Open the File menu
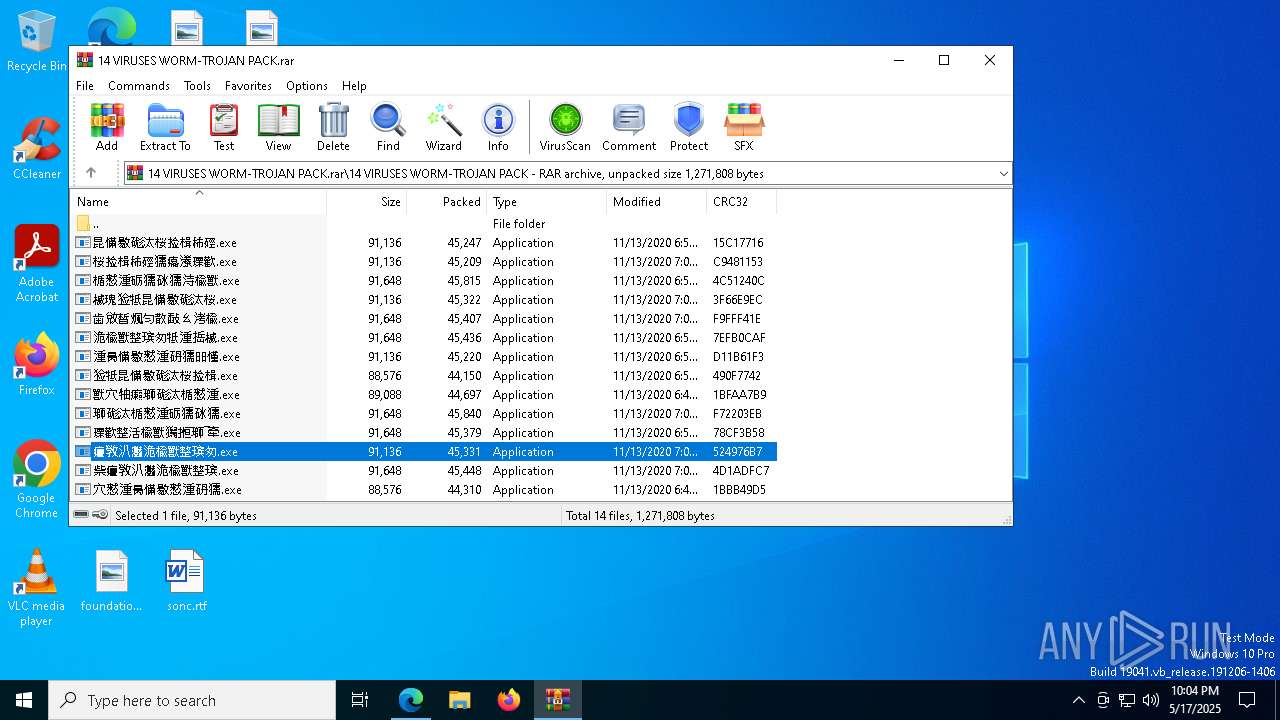The height and width of the screenshot is (720, 1280). tap(85, 86)
